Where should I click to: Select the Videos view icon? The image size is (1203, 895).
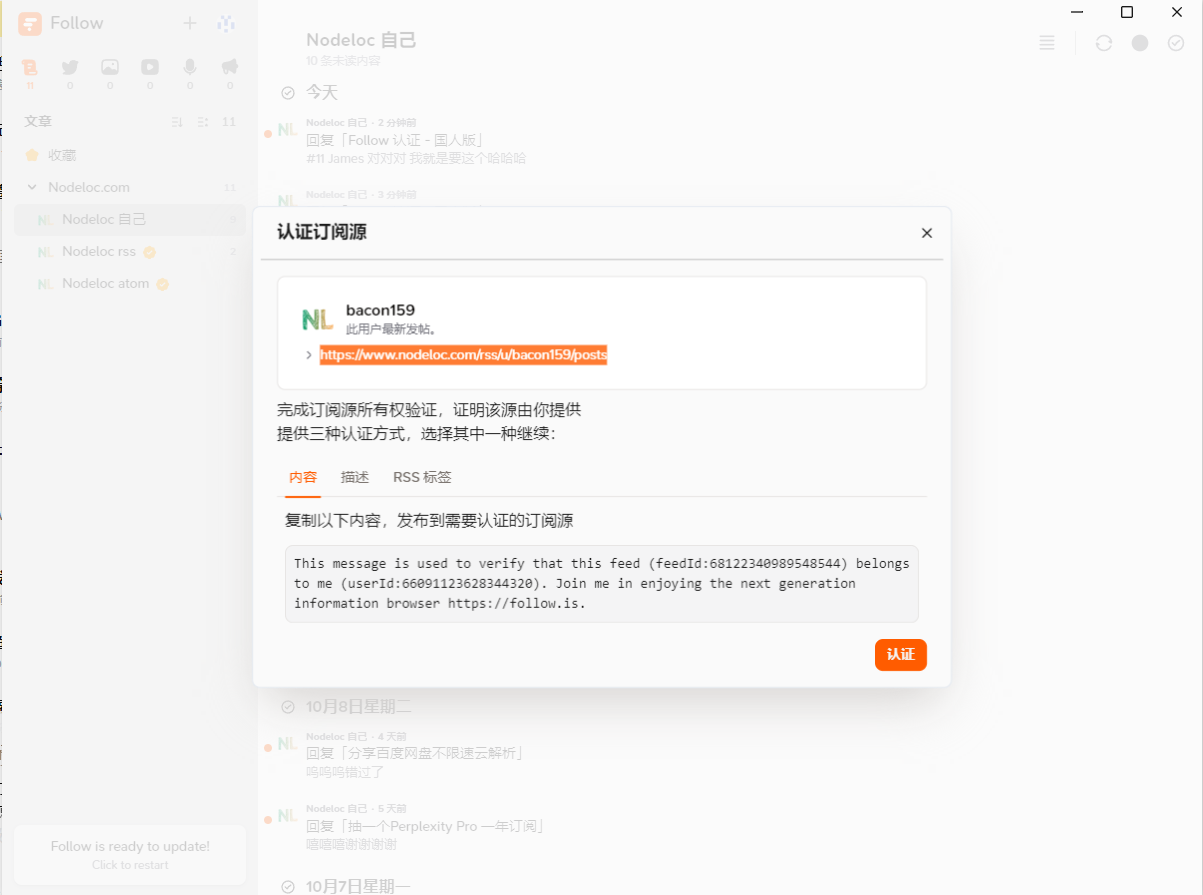[x=150, y=67]
